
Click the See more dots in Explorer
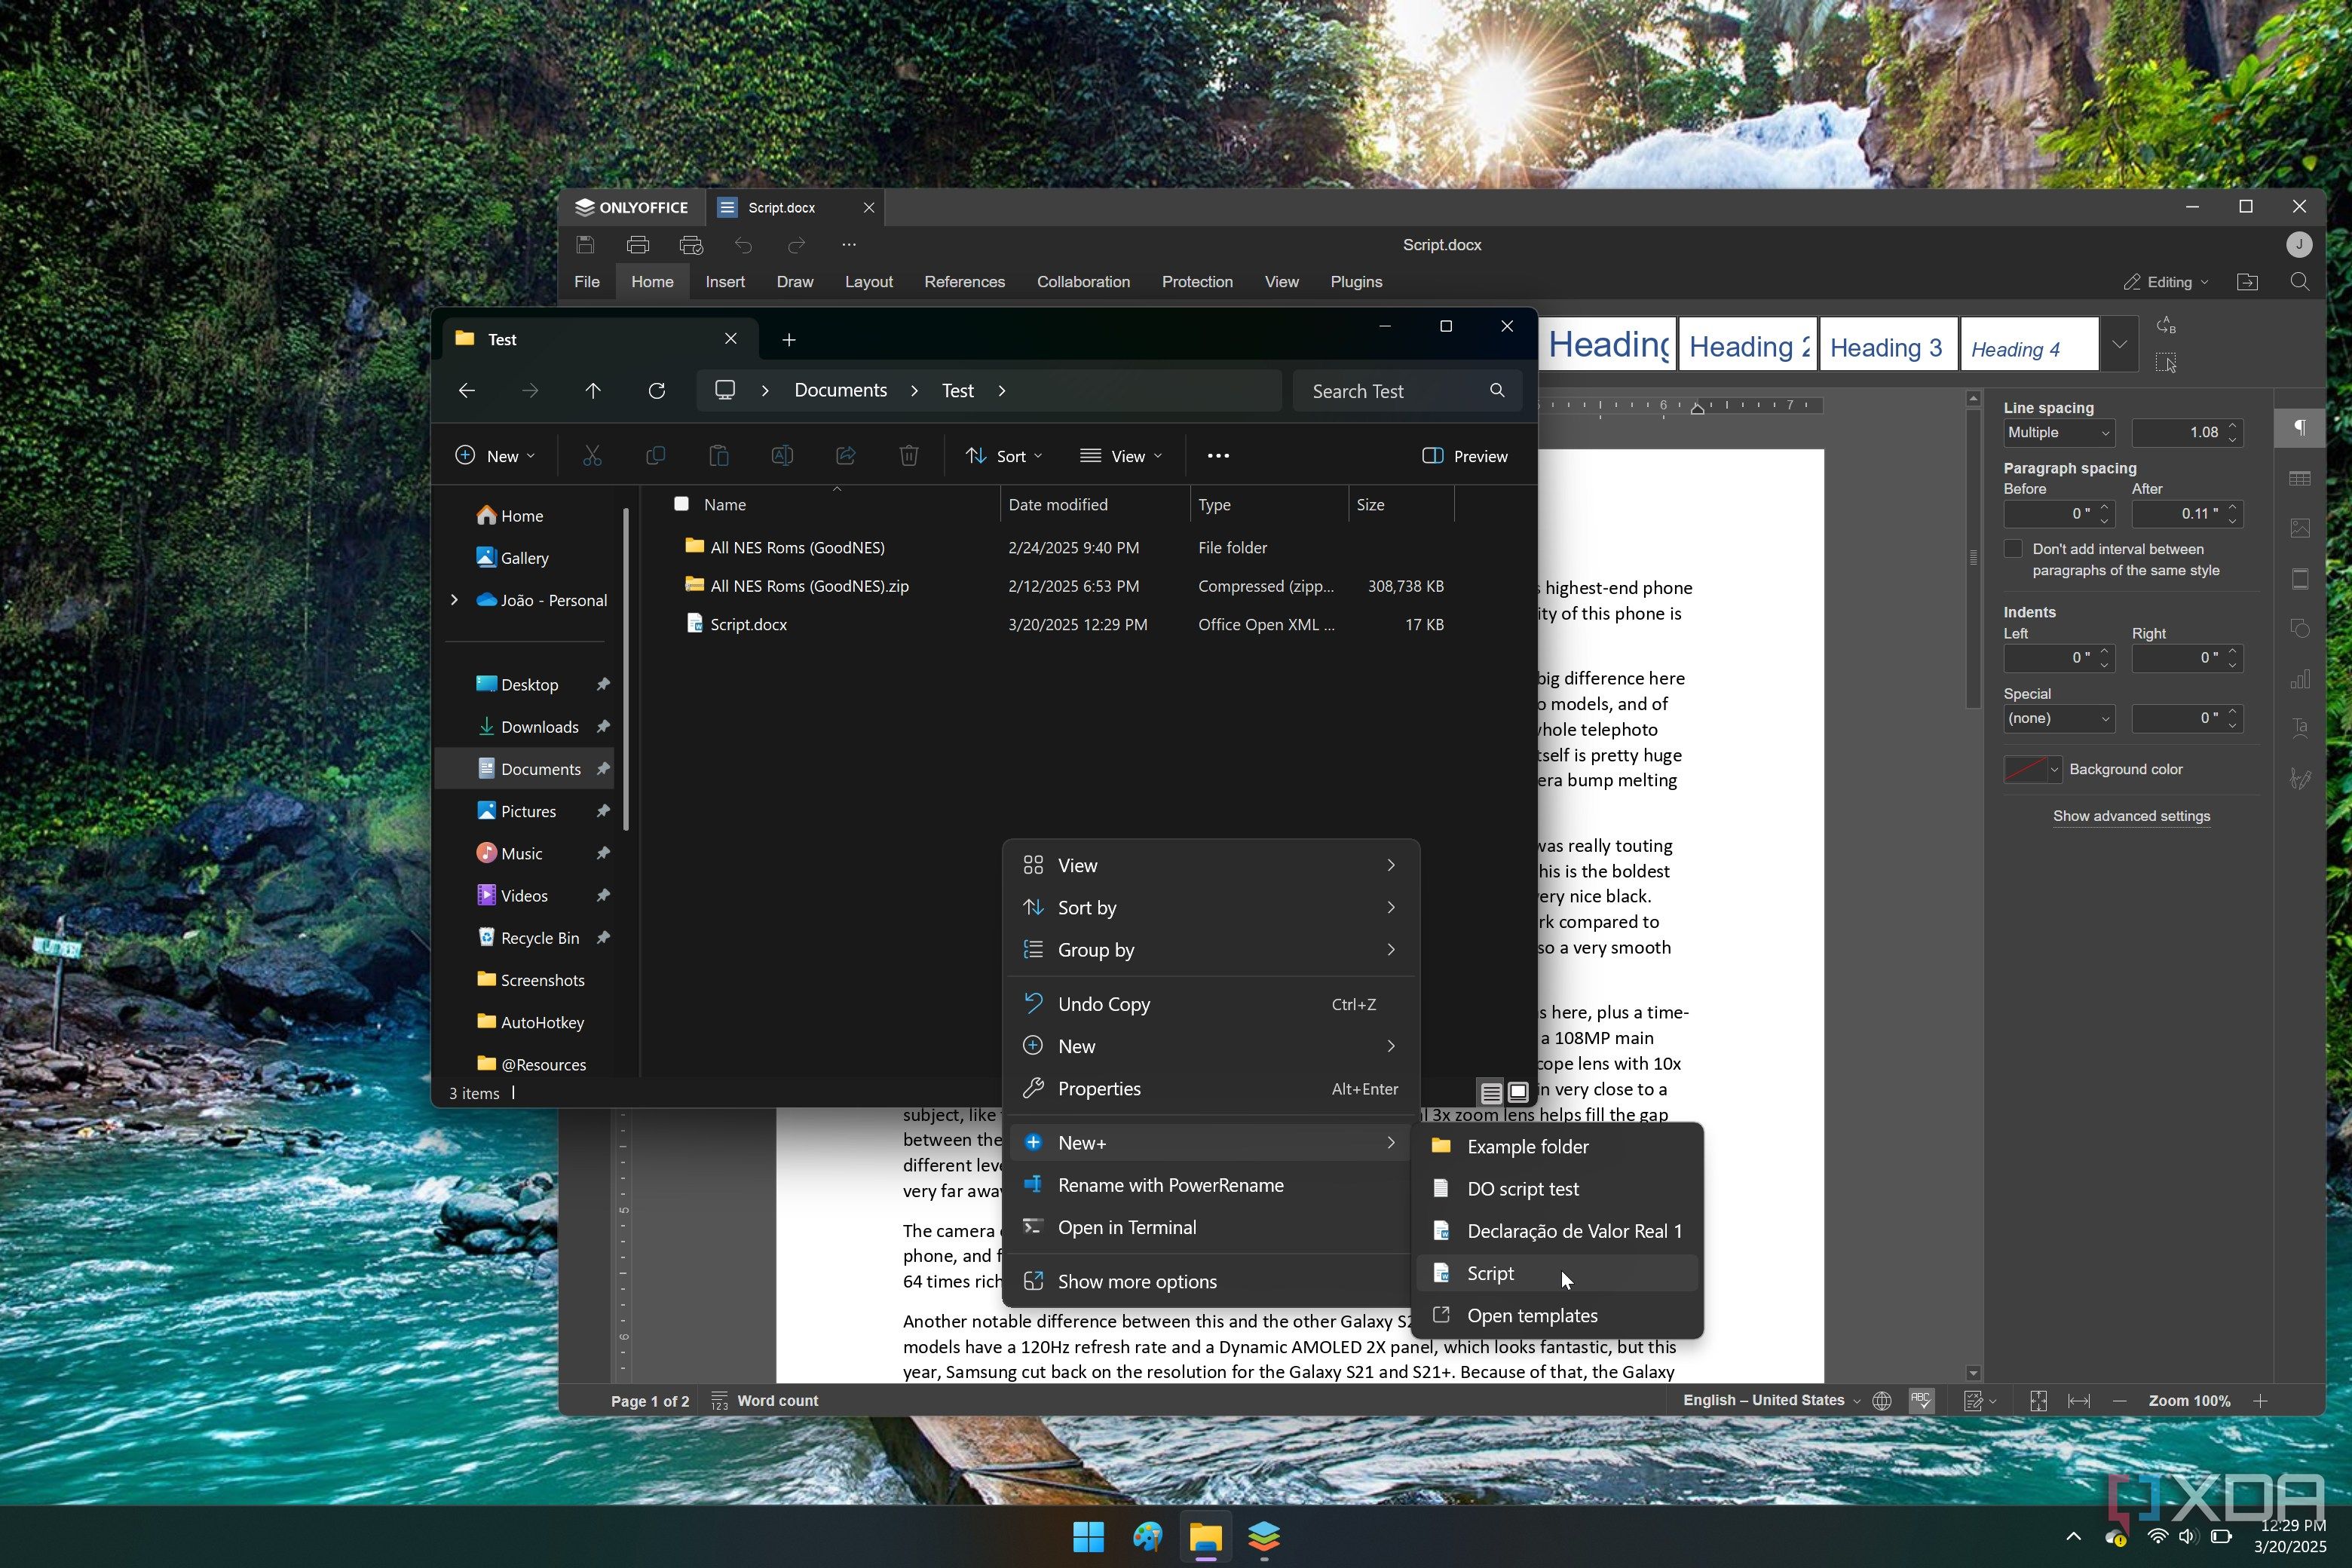[1218, 456]
